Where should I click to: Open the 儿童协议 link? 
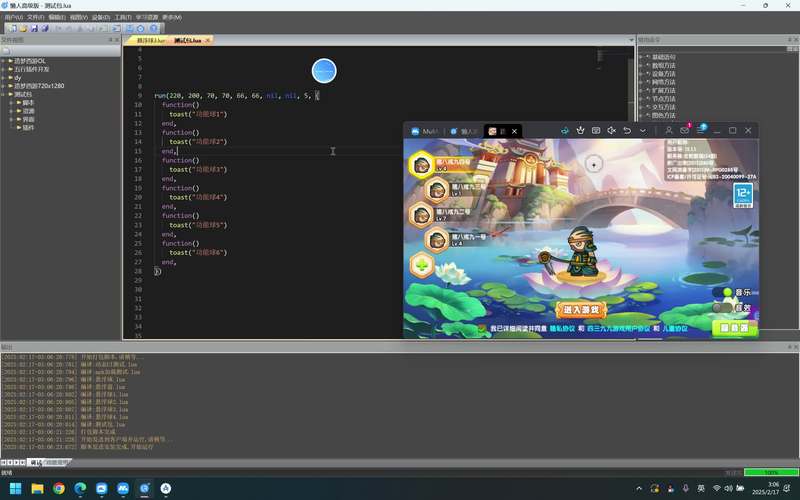[675, 329]
